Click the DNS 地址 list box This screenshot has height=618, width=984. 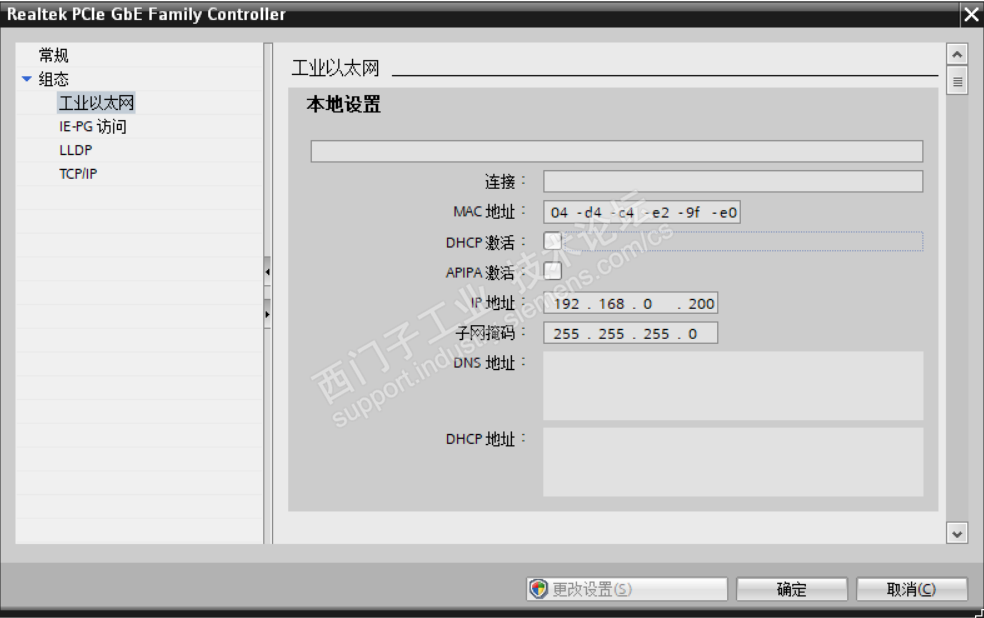tap(733, 386)
